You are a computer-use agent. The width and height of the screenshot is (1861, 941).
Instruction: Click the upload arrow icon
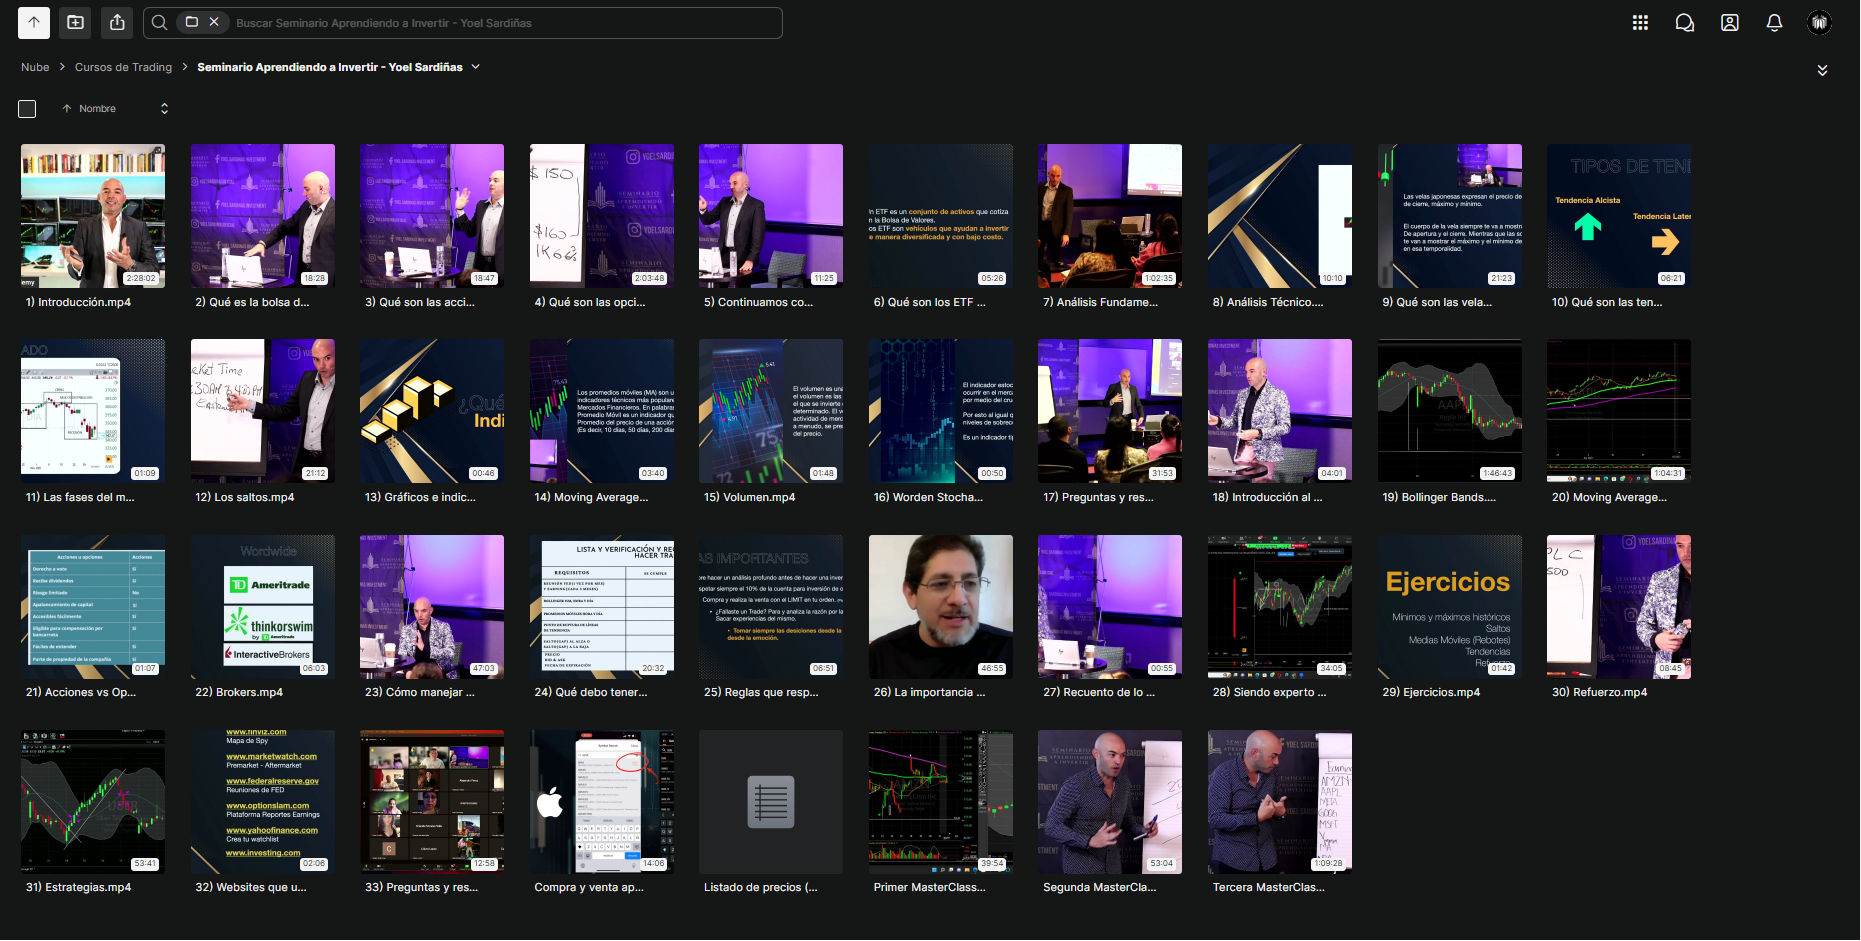(x=34, y=22)
